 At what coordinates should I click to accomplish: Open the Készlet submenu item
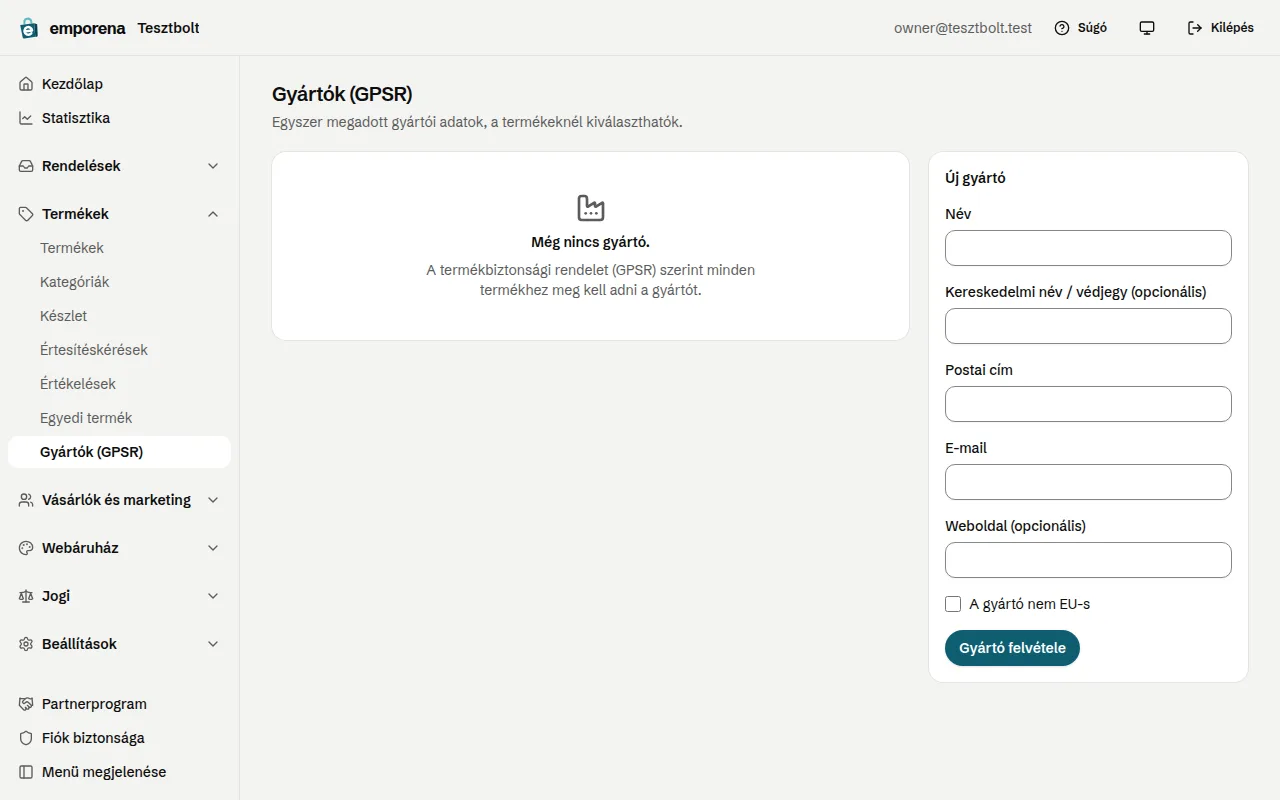point(119,316)
